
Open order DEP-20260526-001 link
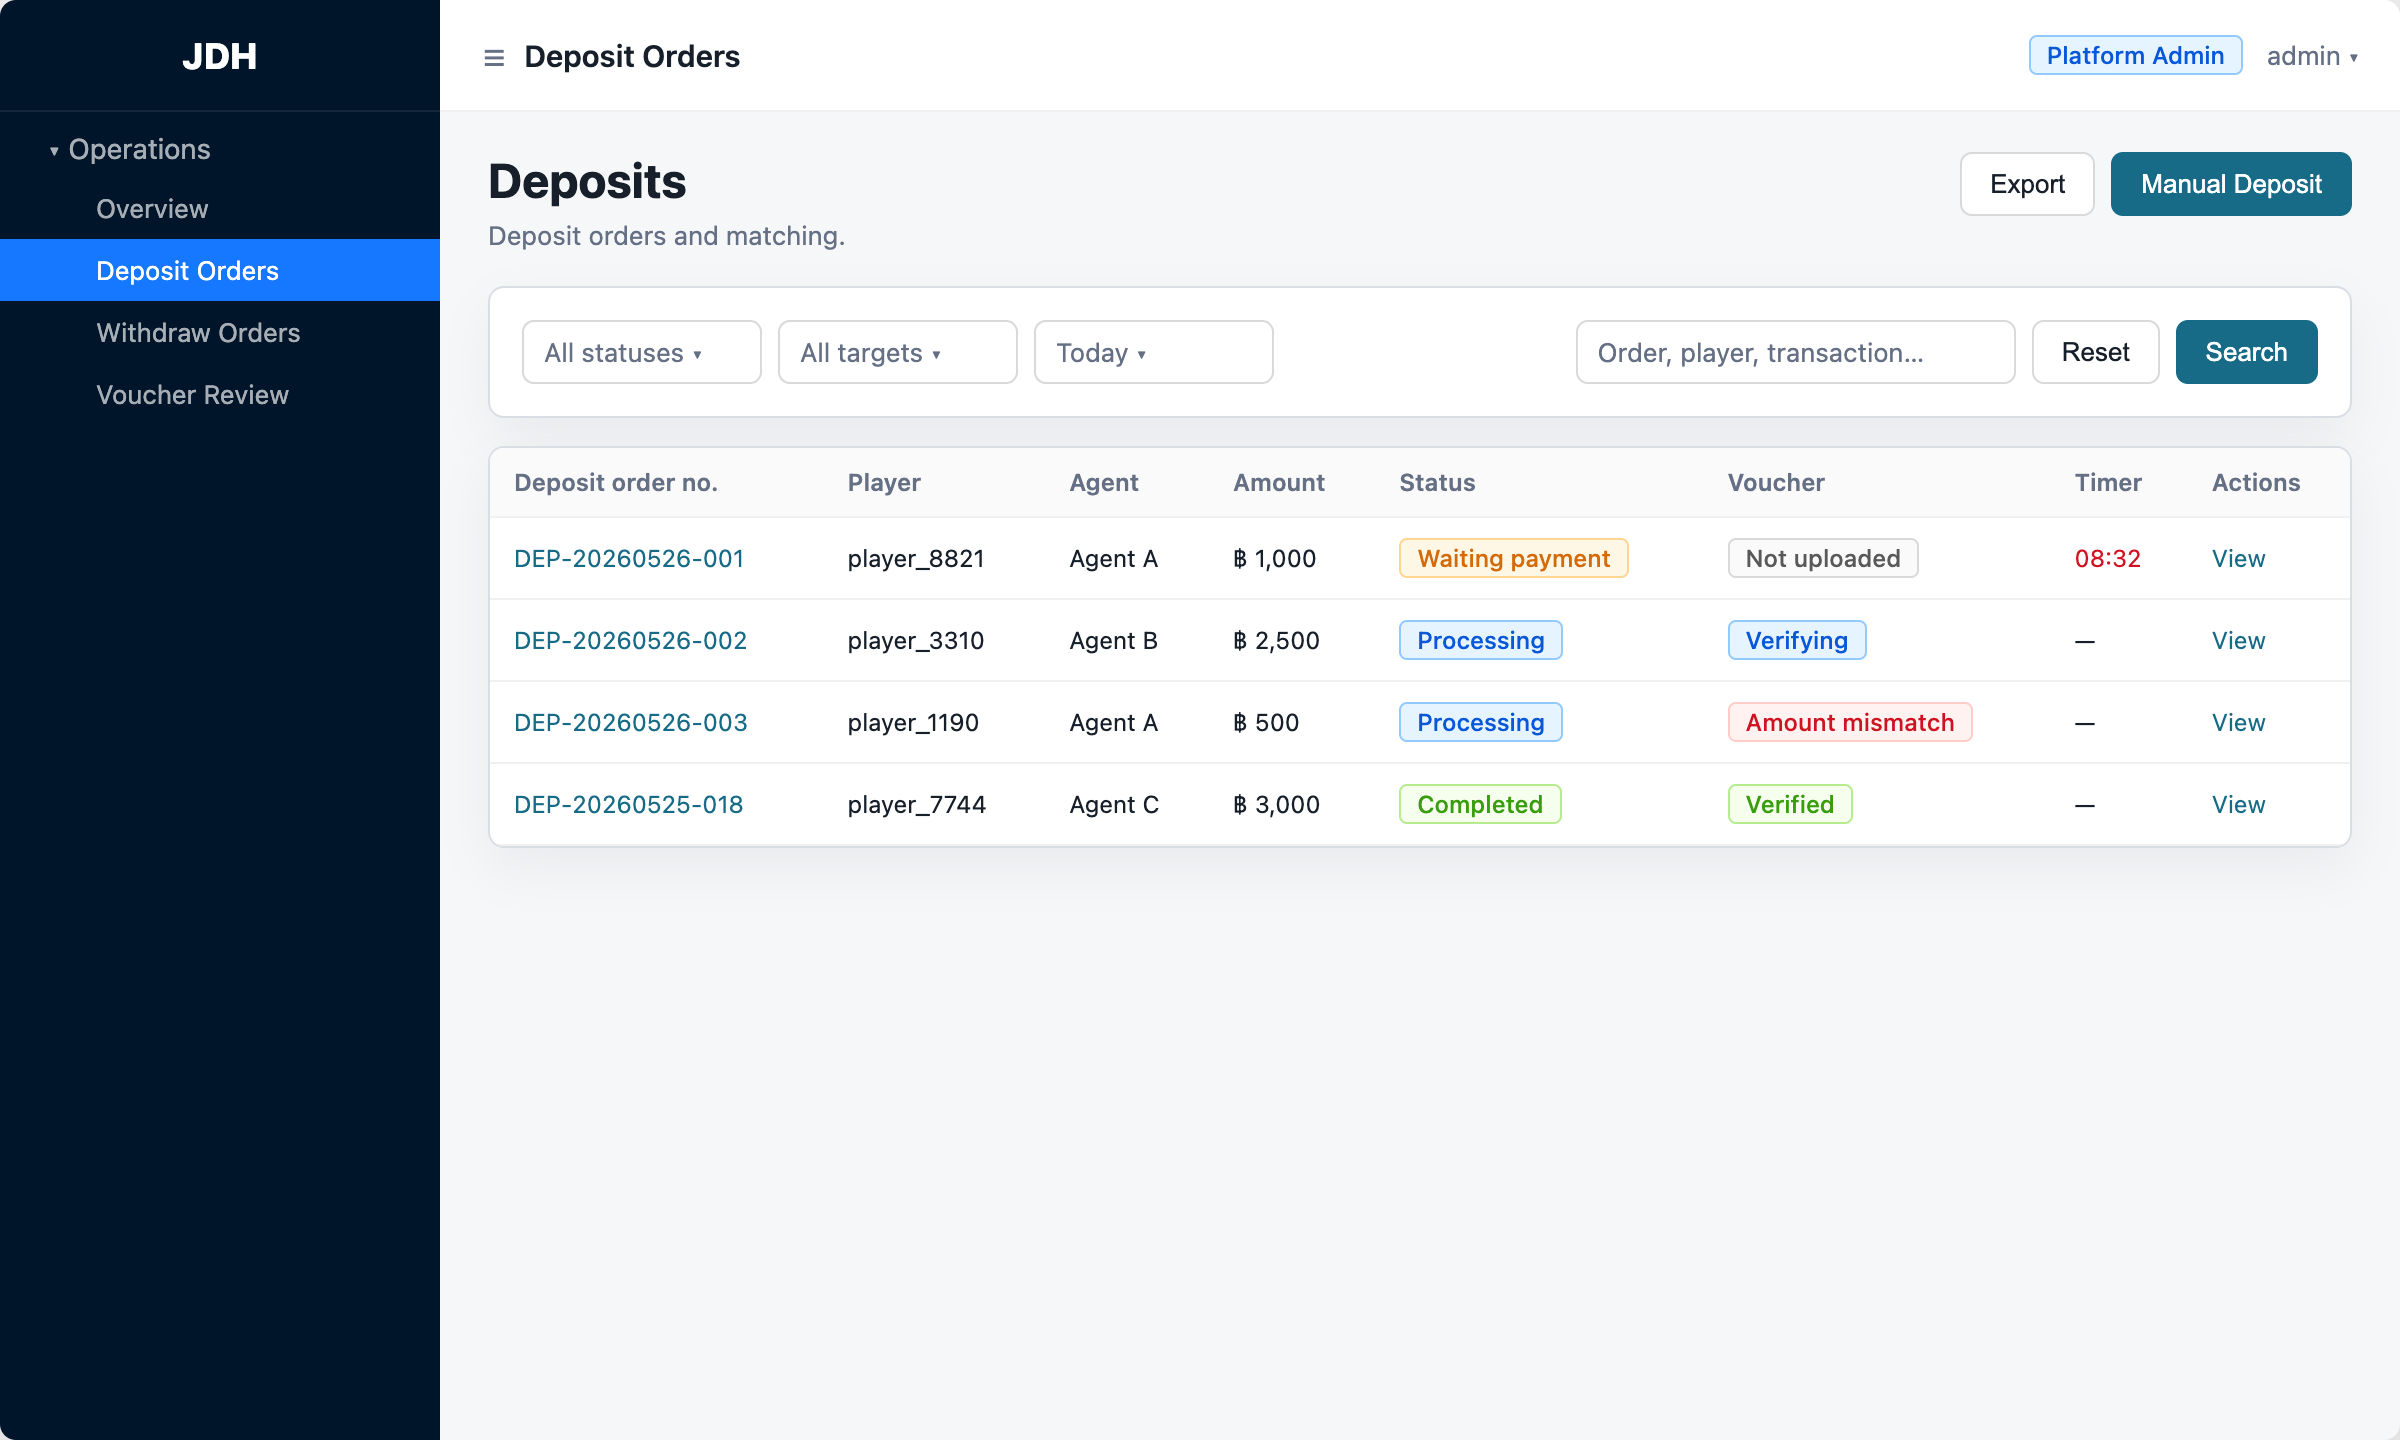(629, 559)
